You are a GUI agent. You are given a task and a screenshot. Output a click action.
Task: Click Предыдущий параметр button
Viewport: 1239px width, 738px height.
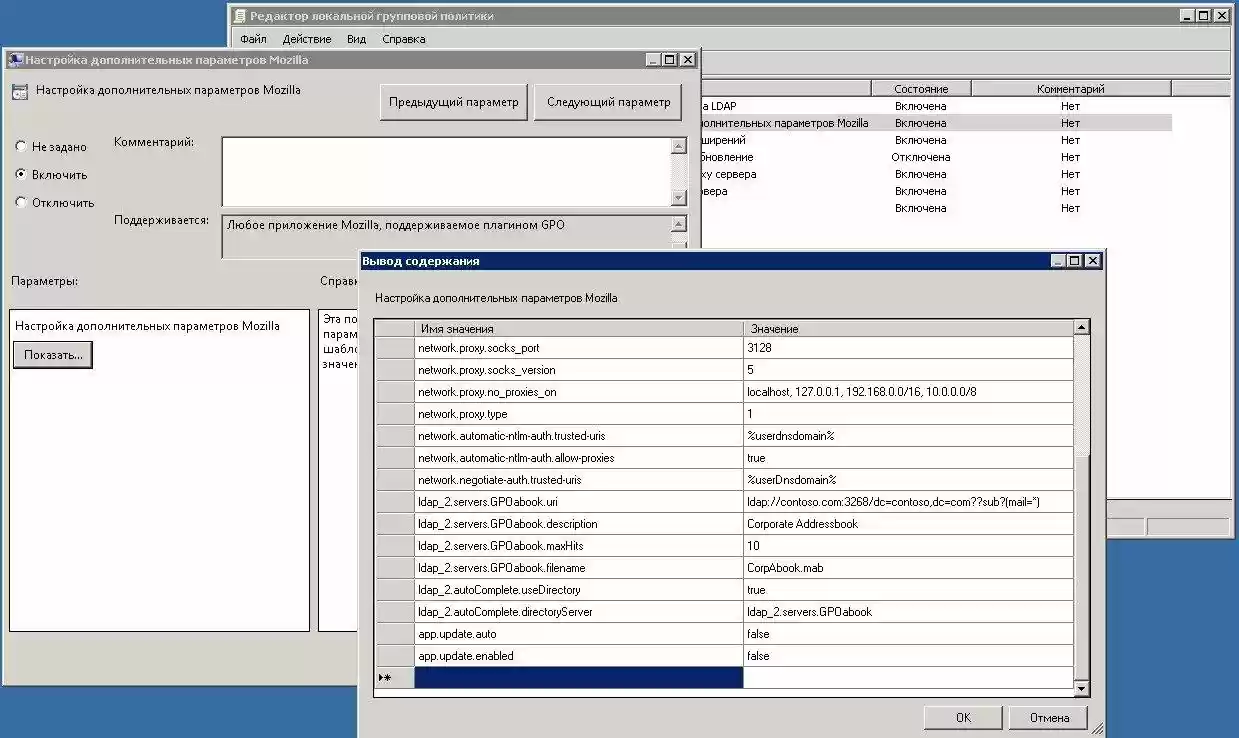point(453,102)
